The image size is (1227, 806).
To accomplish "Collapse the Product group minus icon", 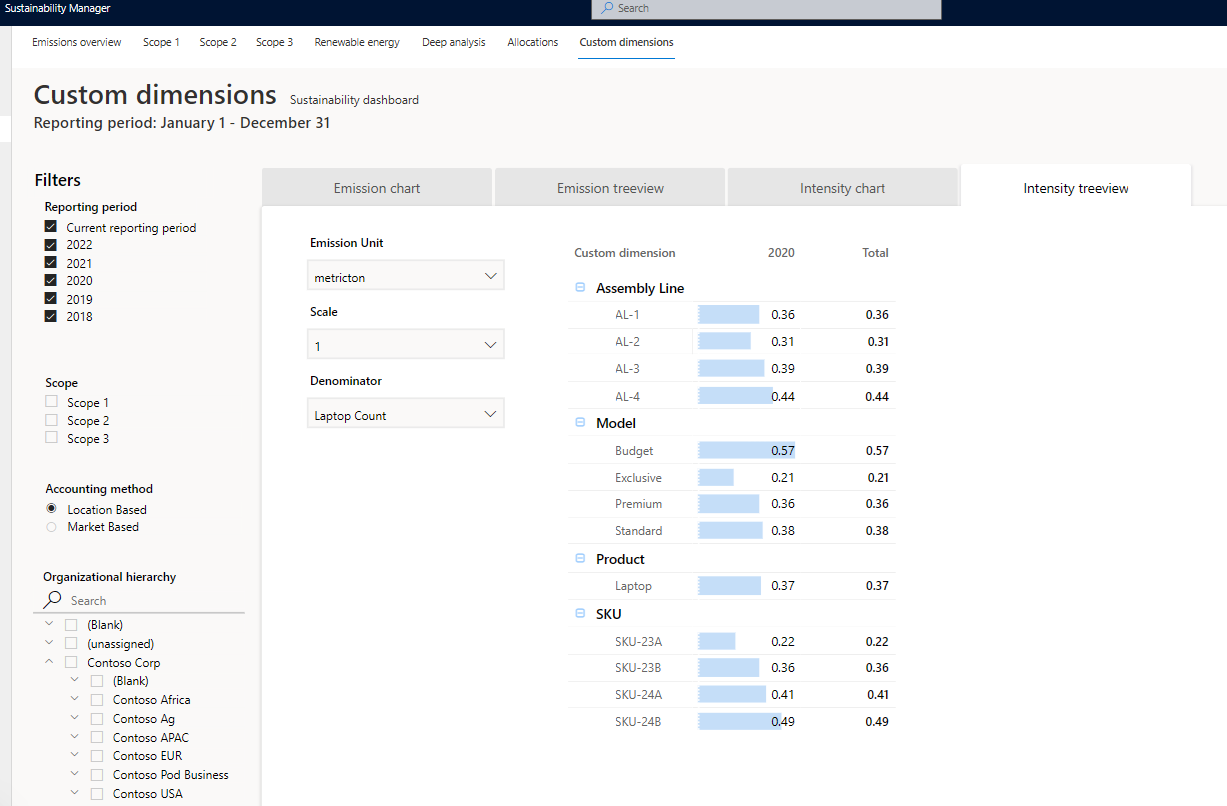I will tap(580, 559).
